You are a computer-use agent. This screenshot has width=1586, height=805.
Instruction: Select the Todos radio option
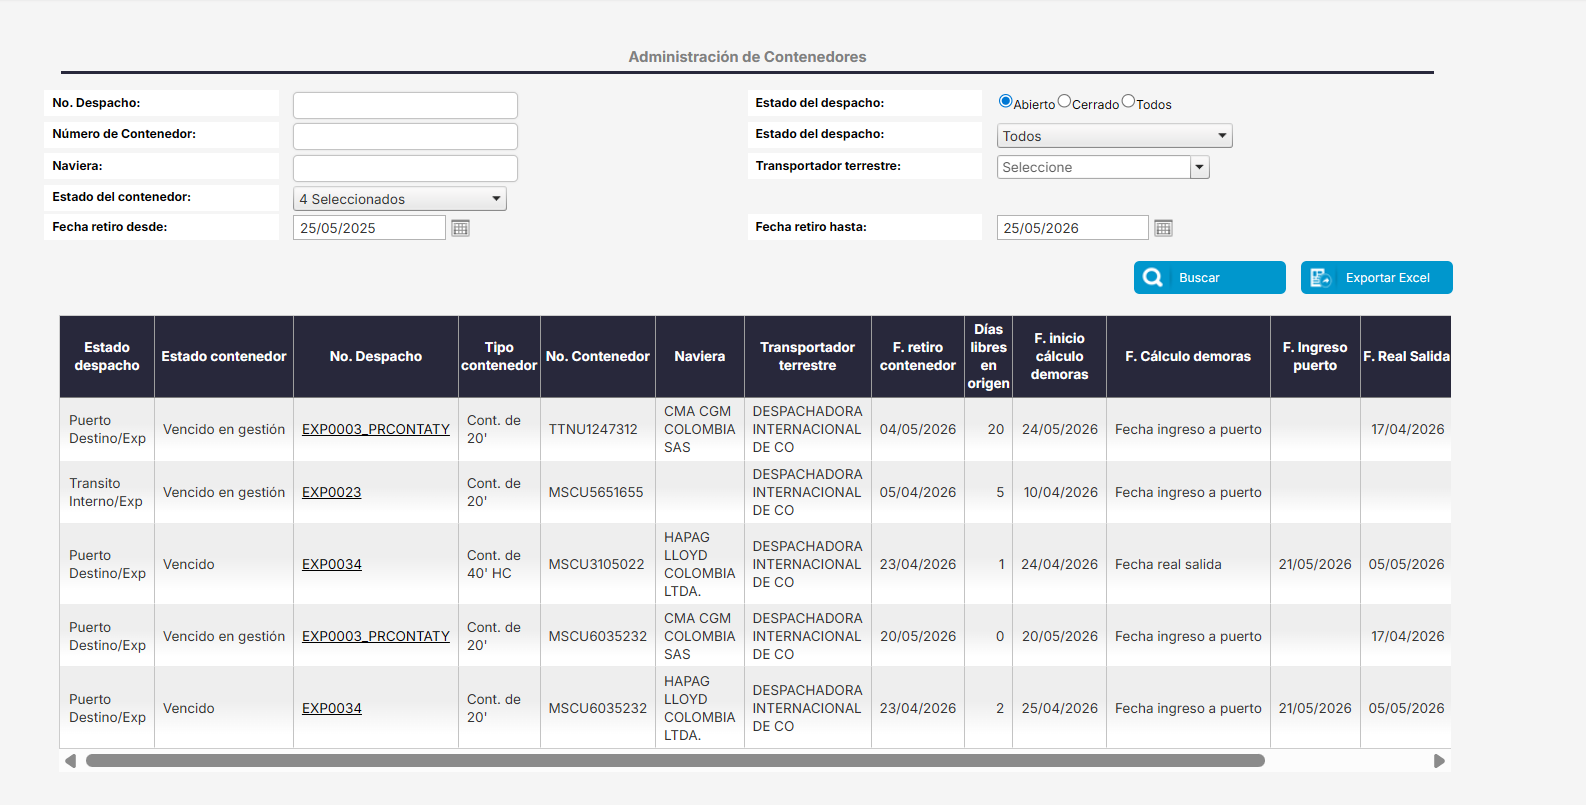[1128, 101]
